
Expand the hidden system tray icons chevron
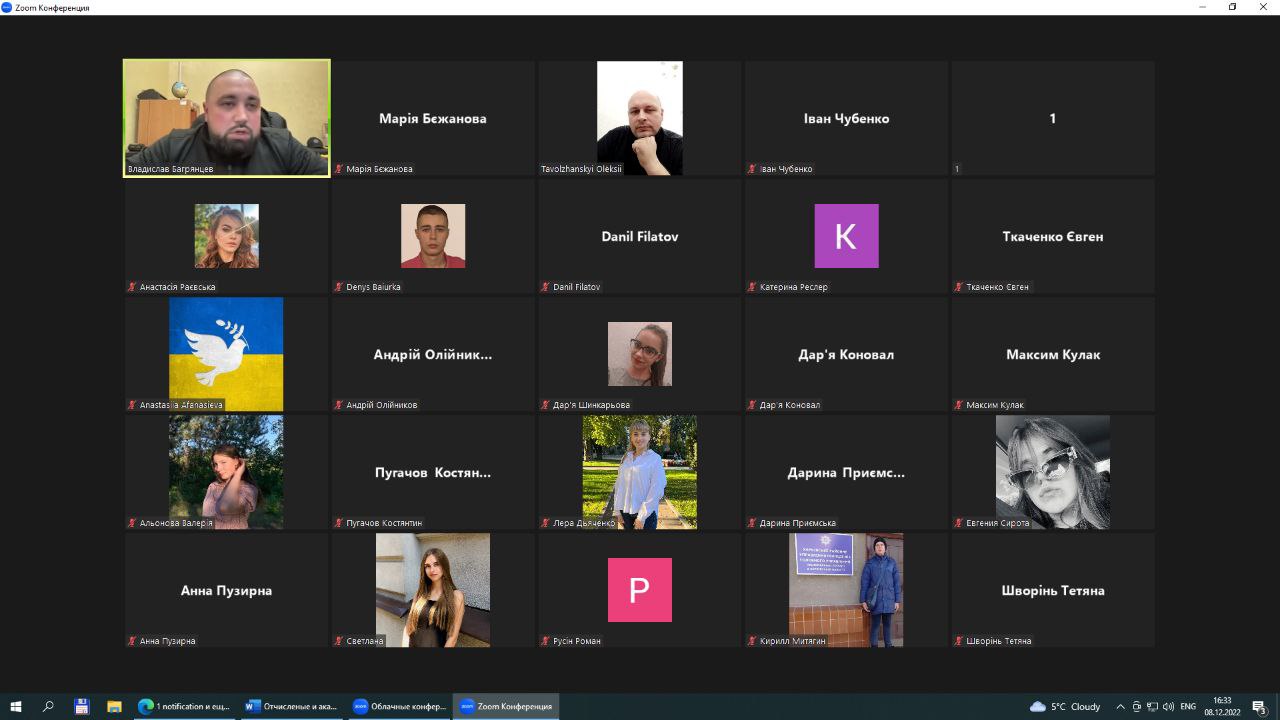[x=1120, y=706]
